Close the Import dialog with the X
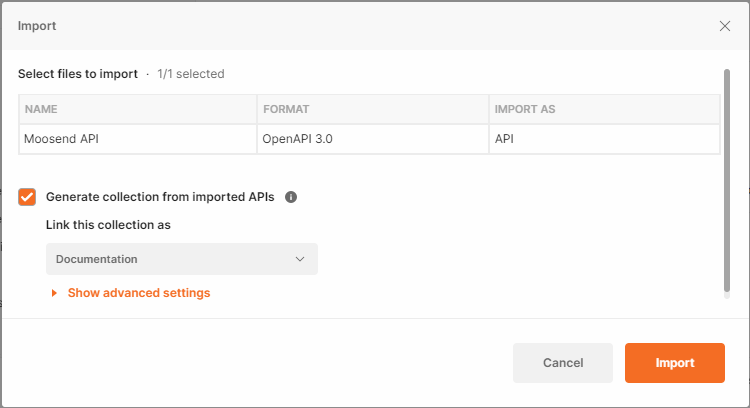Image resolution: width=750 pixels, height=408 pixels. point(725,26)
